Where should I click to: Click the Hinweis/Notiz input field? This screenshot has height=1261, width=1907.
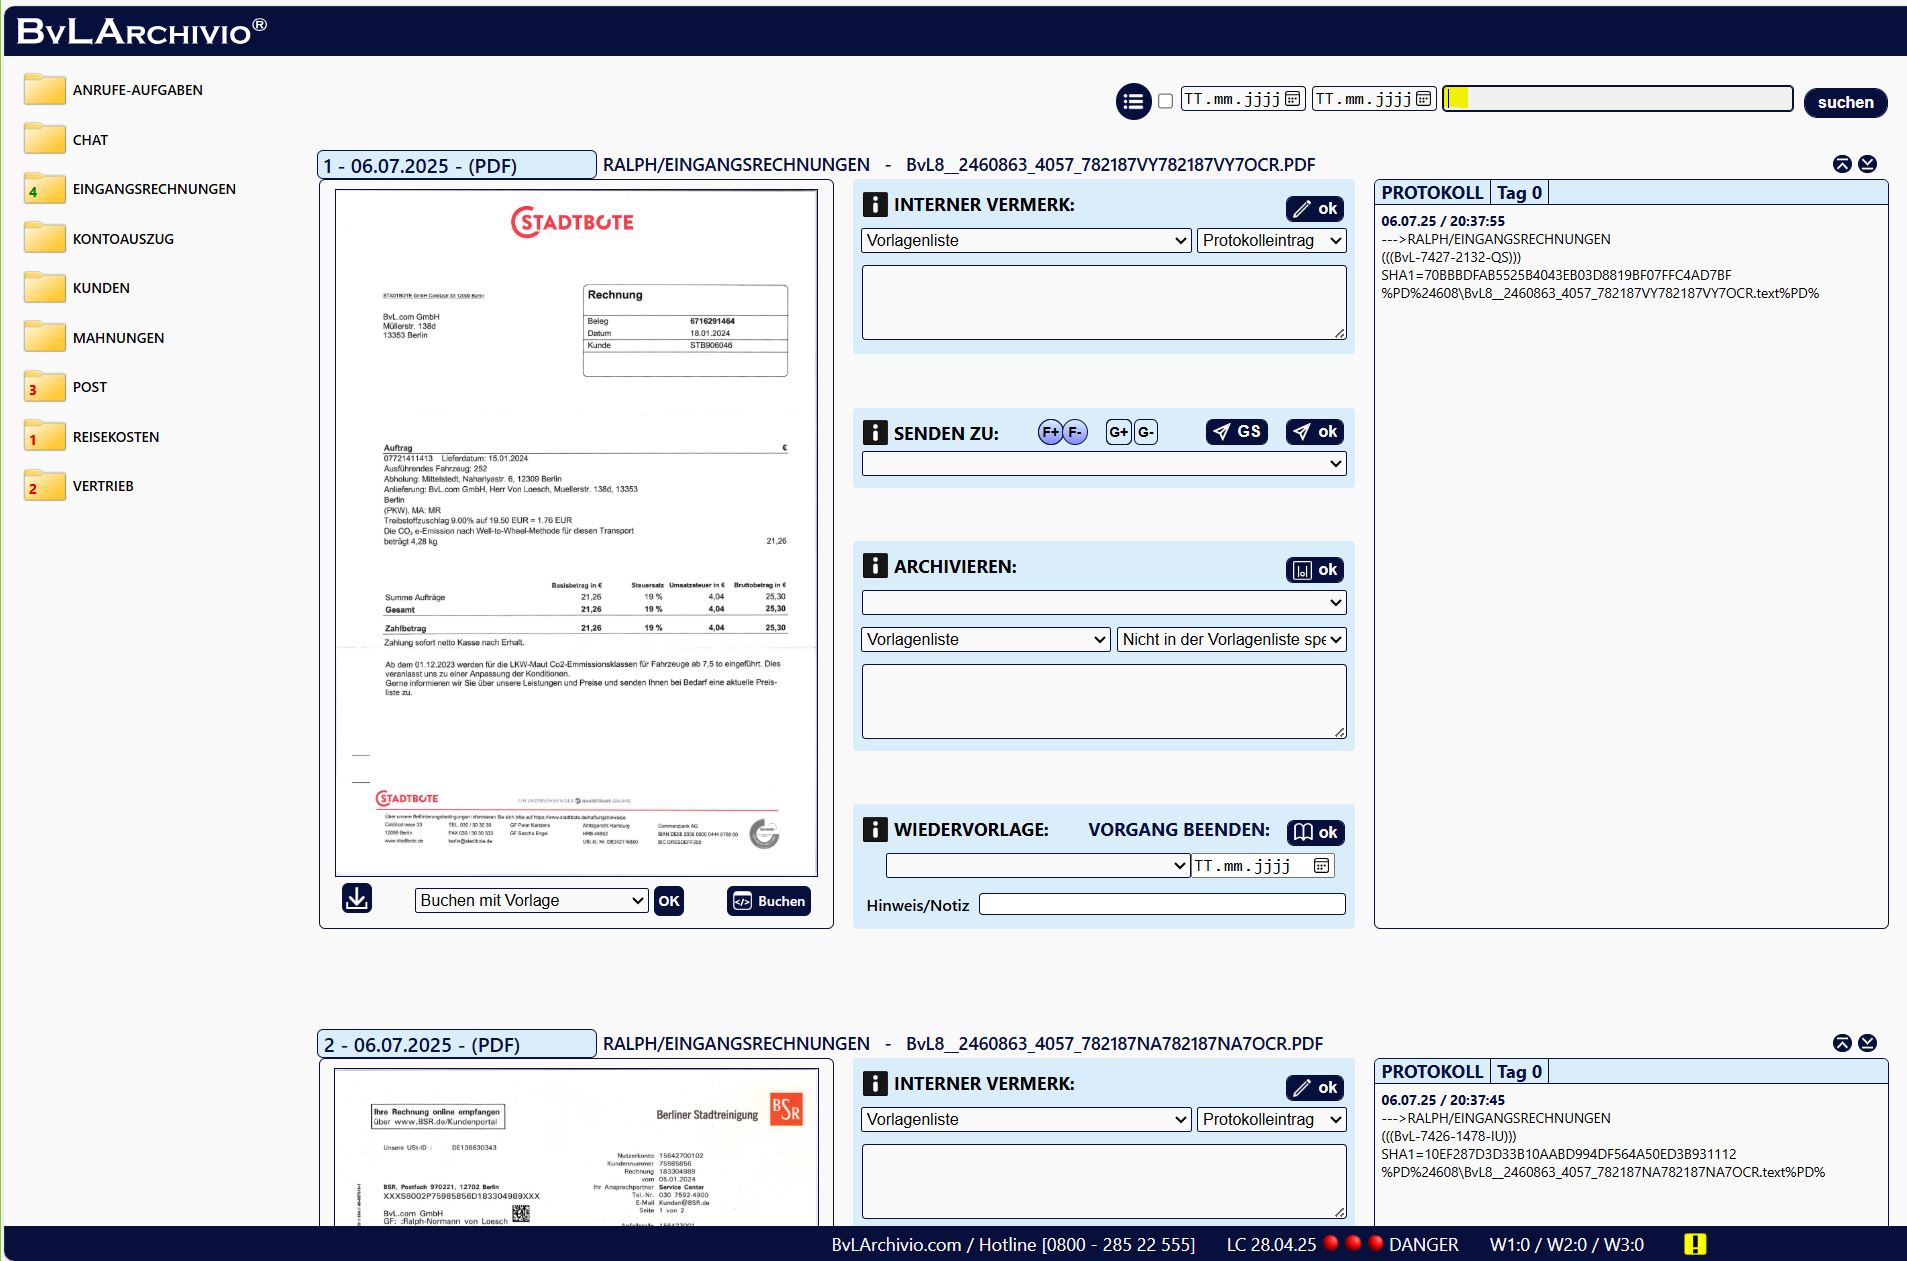pyautogui.click(x=1161, y=904)
